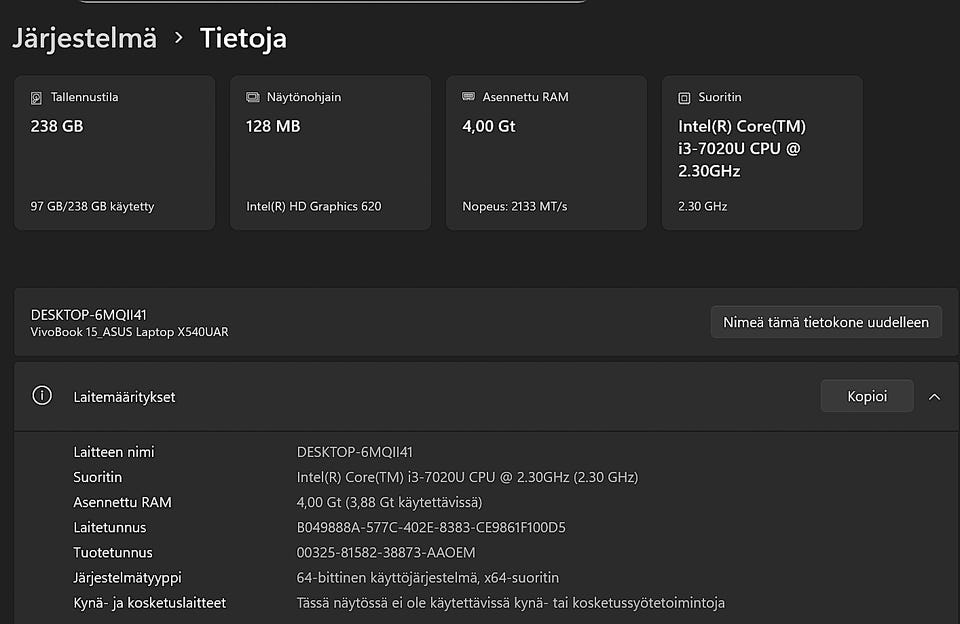The image size is (960, 624).
Task: Select the VivoBook 15_ASUS Laptop X540UAR text
Action: point(129,332)
